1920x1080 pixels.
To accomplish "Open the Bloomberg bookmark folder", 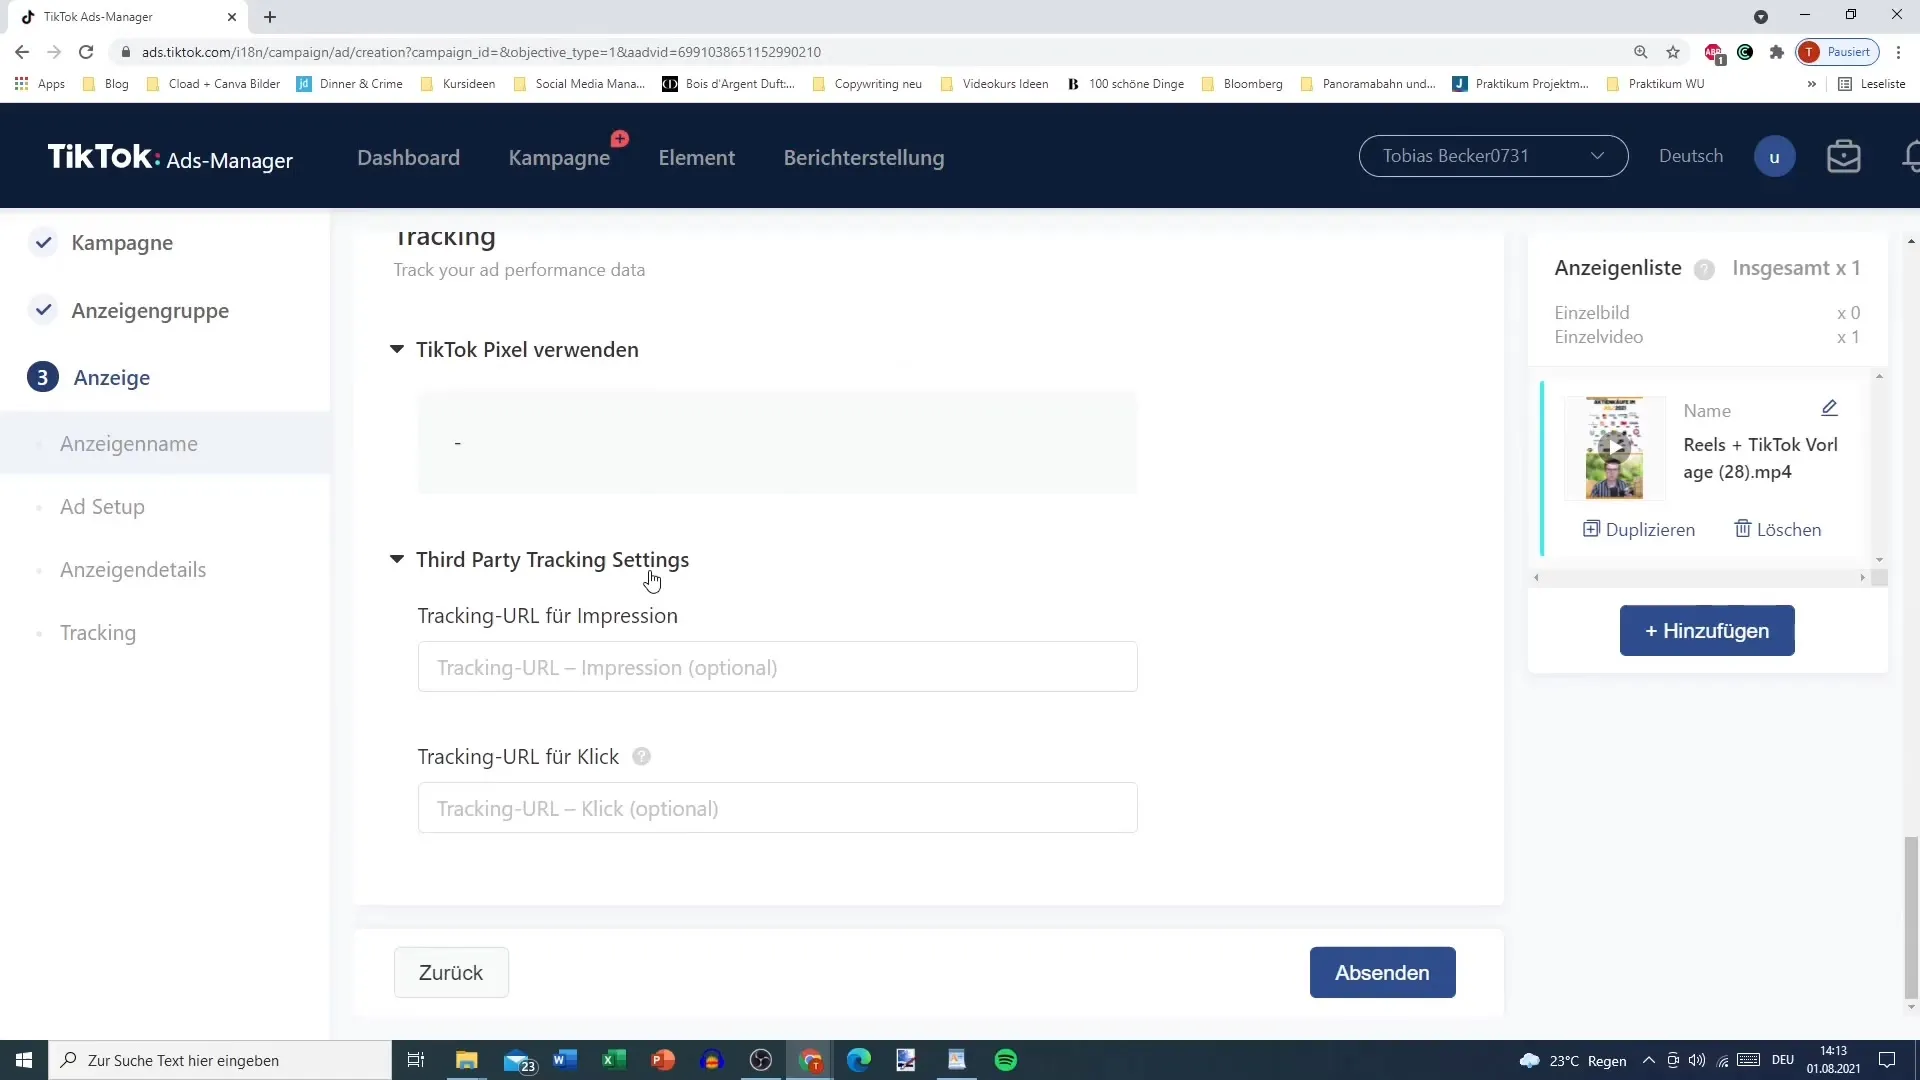I will pyautogui.click(x=1242, y=84).
